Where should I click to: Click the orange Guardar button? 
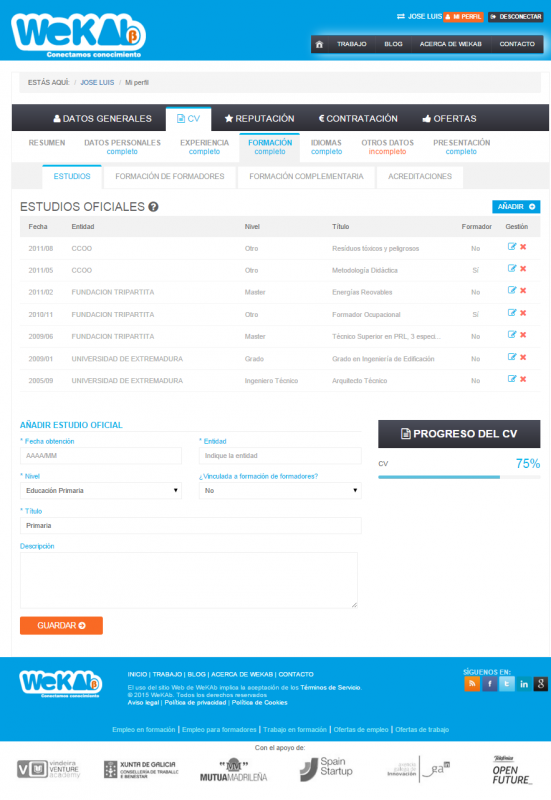coord(61,626)
